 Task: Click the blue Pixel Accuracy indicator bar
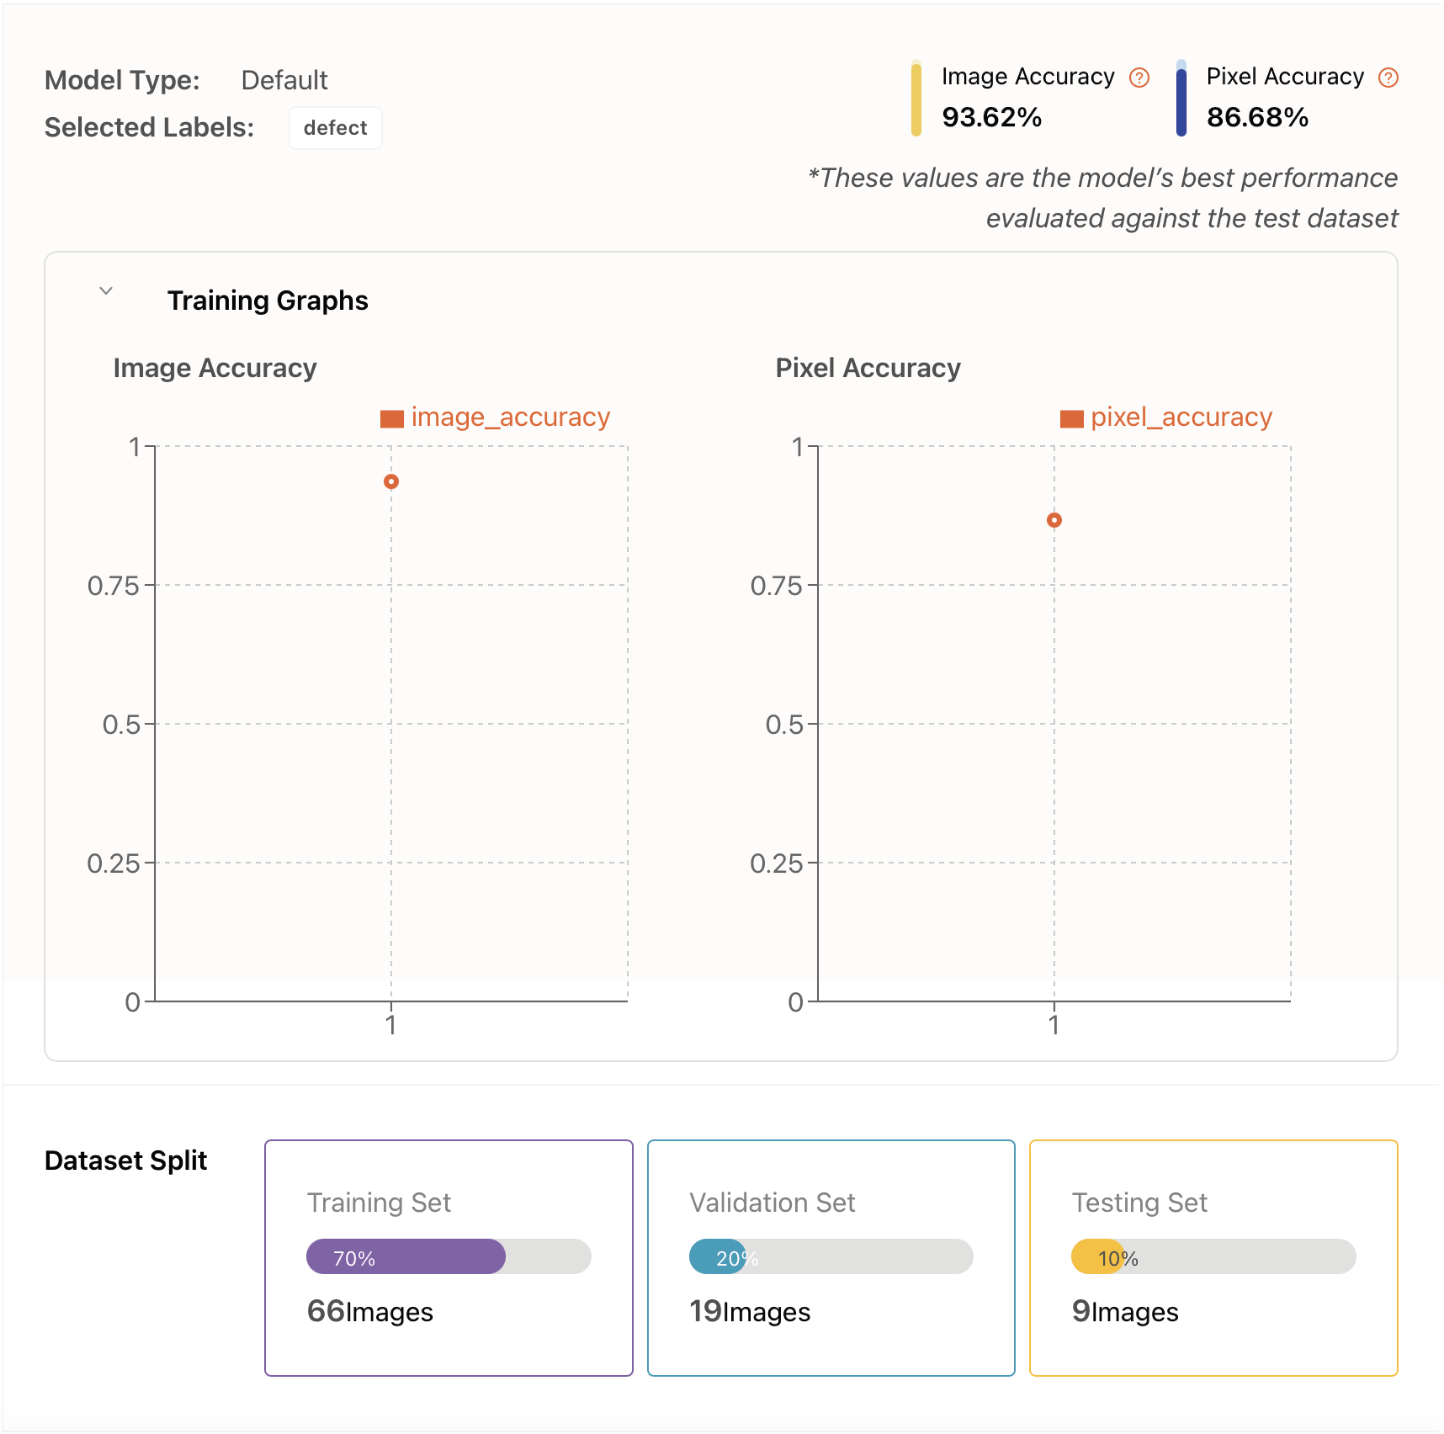click(x=1181, y=99)
